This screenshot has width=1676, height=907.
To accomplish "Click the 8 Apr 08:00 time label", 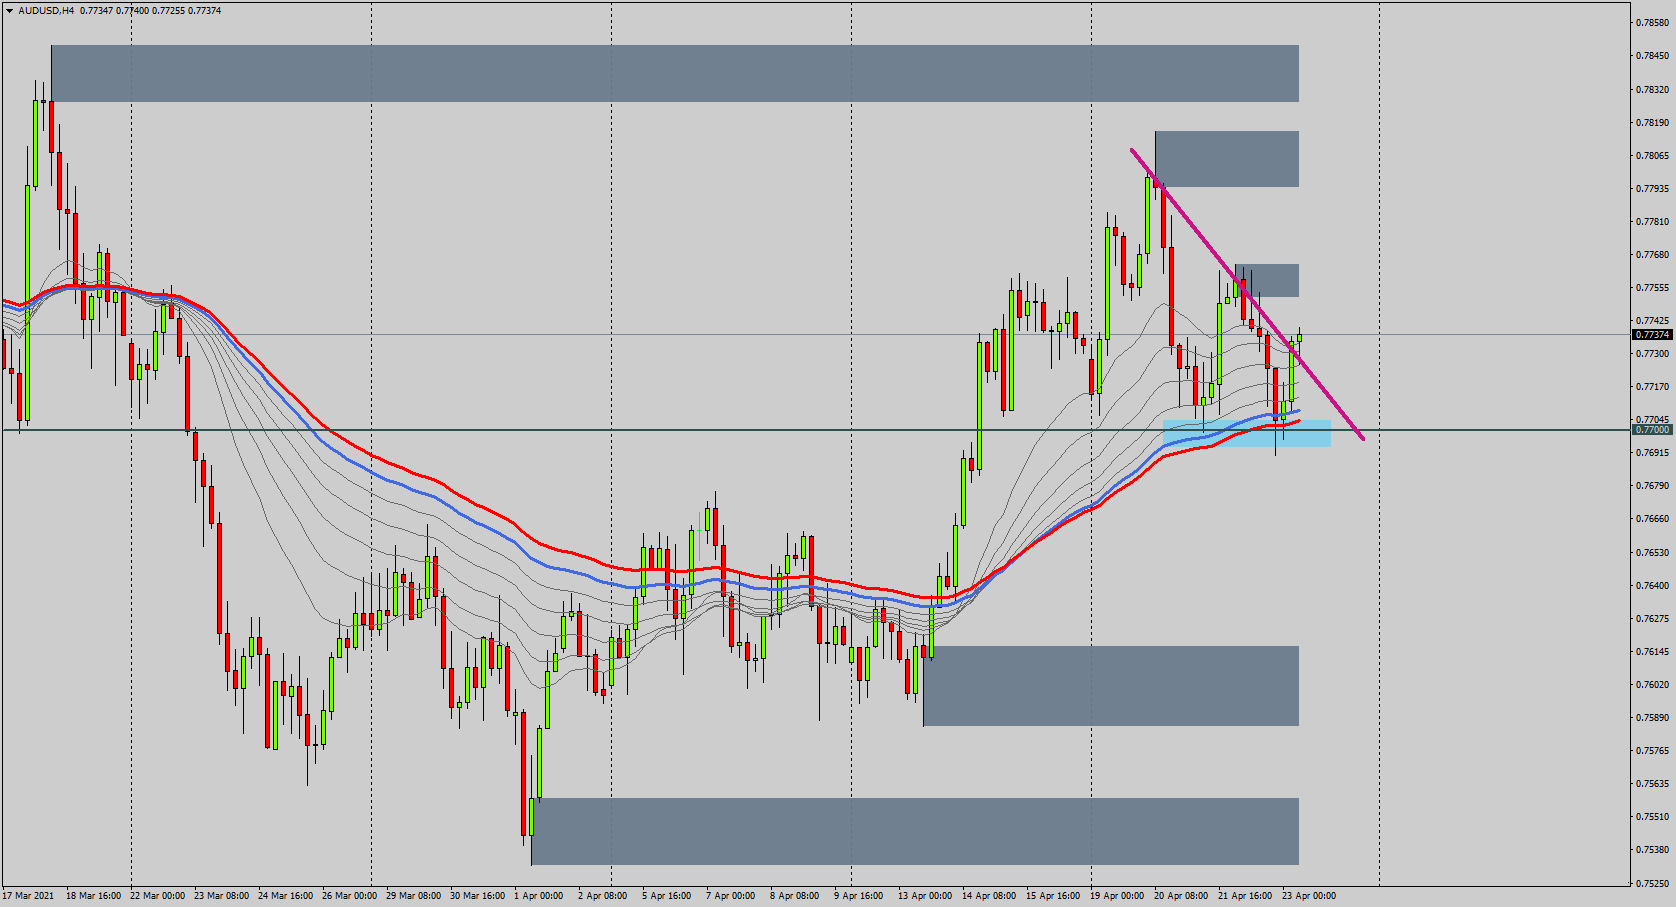I will (794, 896).
